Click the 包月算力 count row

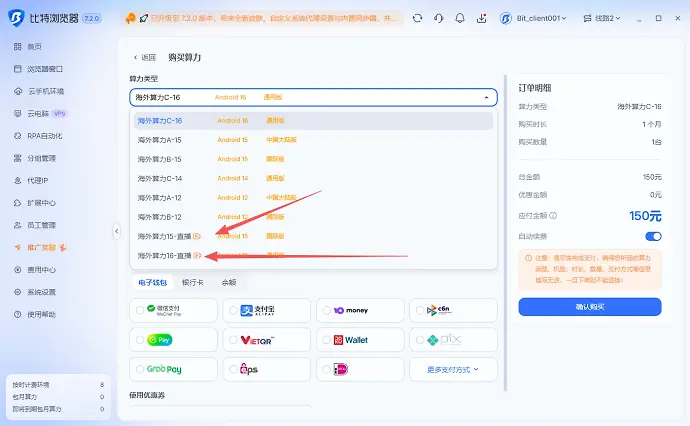tap(58, 397)
